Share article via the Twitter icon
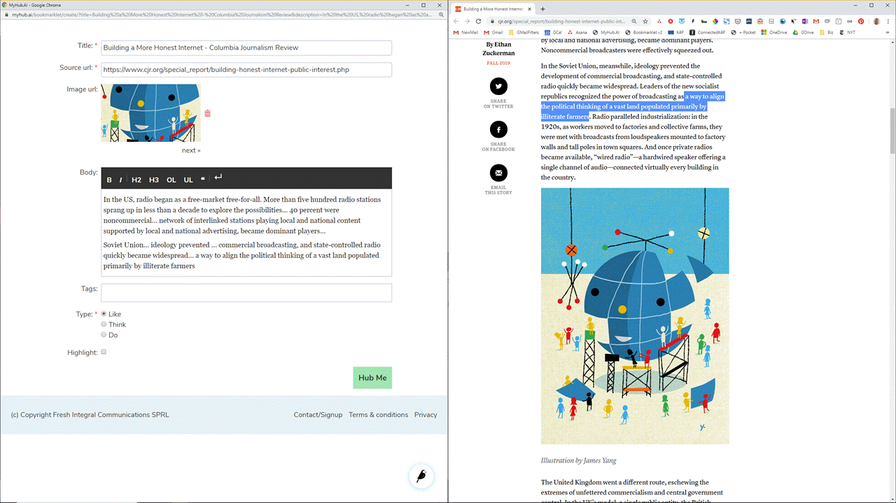The height and width of the screenshot is (503, 896). point(498,86)
